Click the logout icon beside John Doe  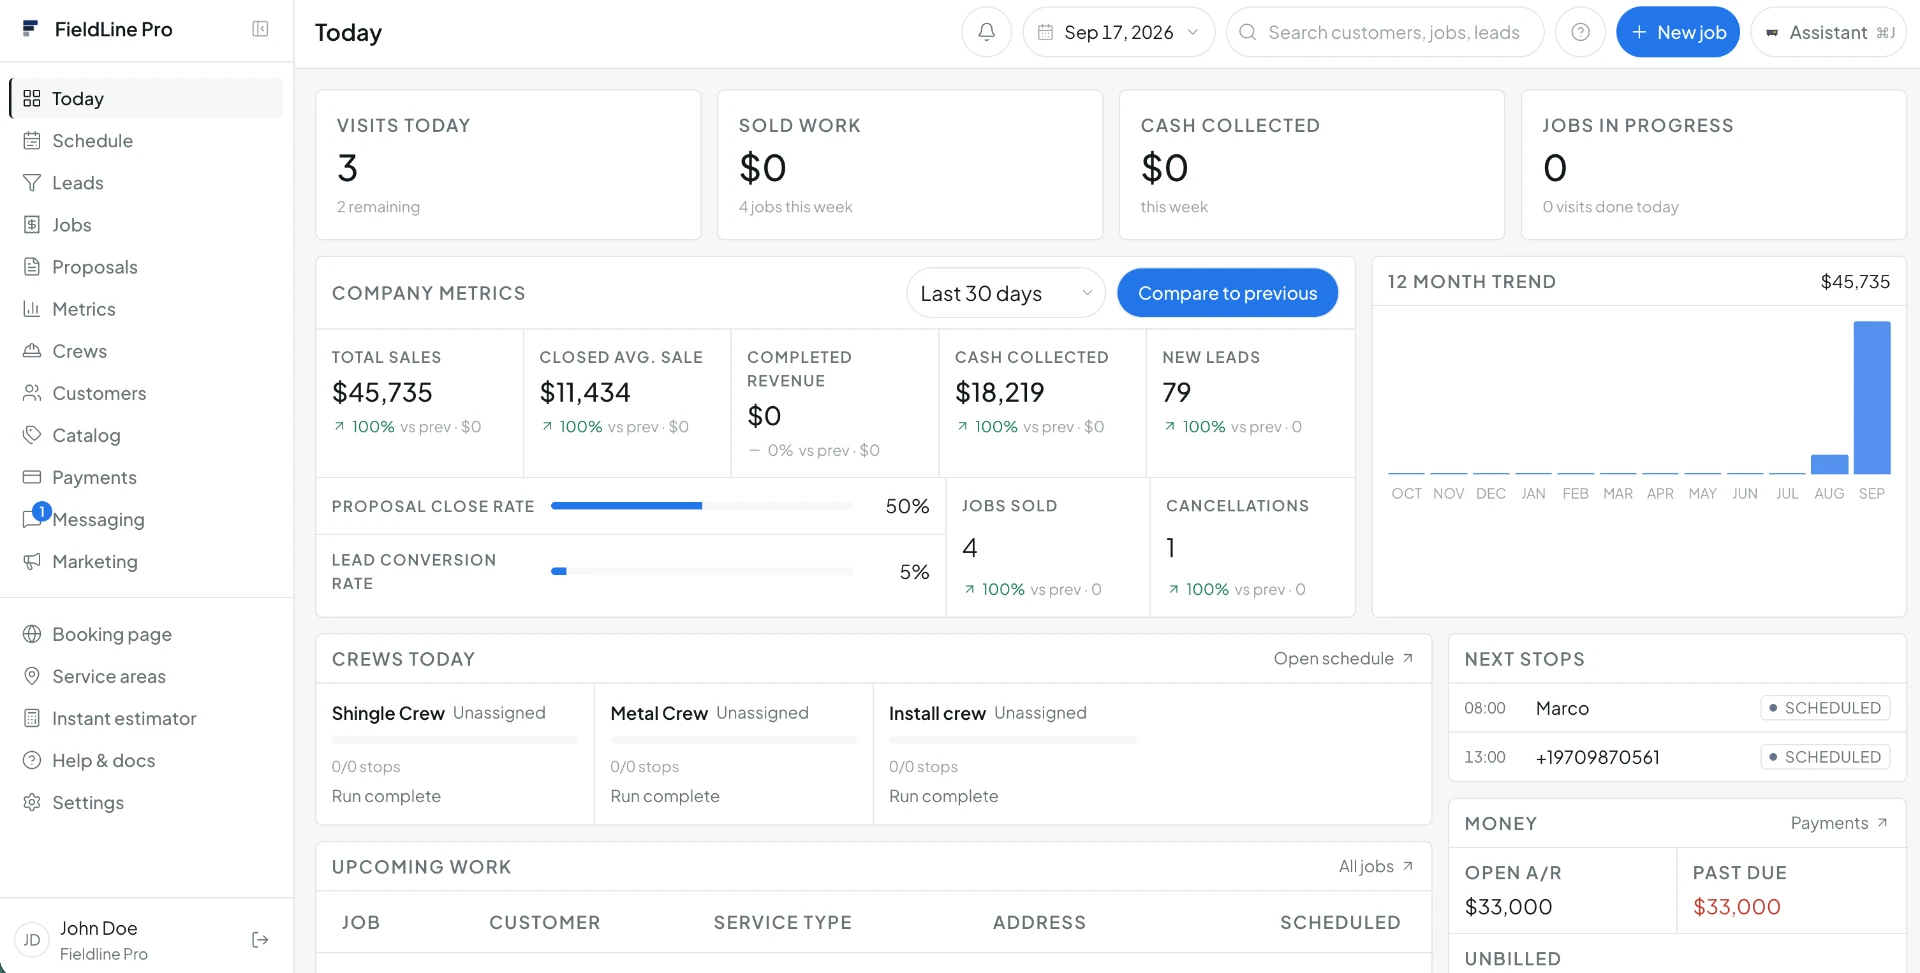260,939
